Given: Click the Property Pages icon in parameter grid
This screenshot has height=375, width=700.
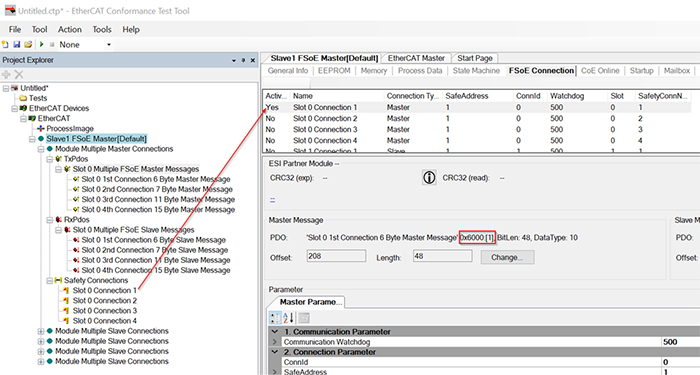Looking at the screenshot, I should pyautogui.click(x=304, y=318).
